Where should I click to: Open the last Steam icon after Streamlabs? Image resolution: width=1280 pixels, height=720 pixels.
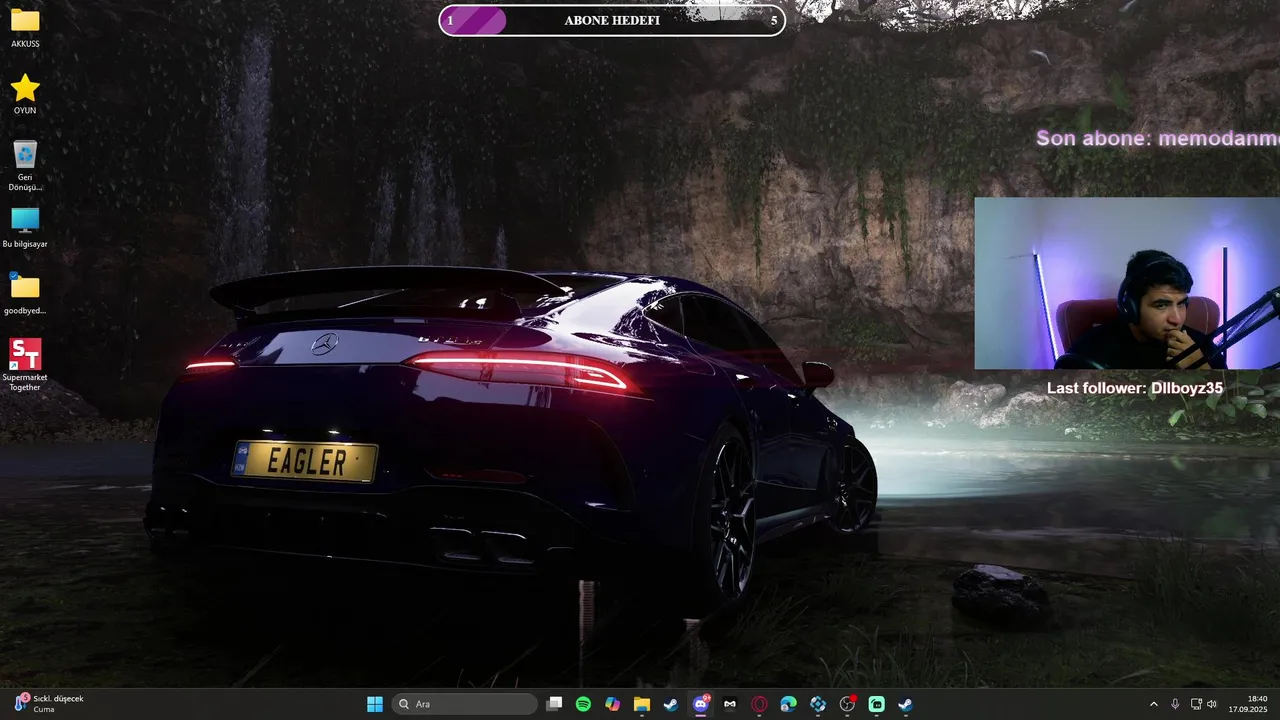coord(906,704)
